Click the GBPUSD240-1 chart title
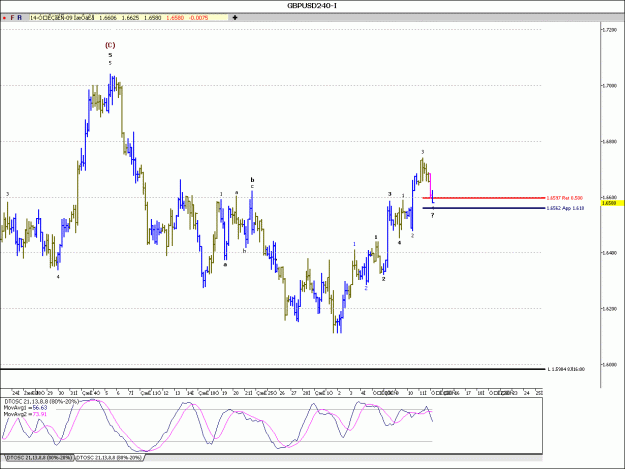625x469 pixels. 312,6
